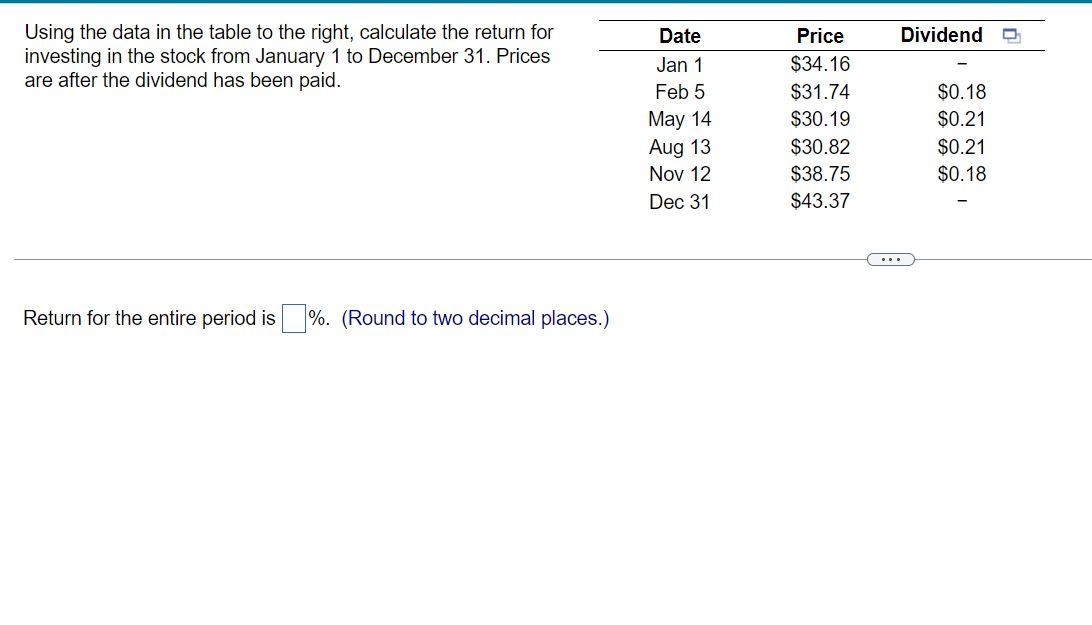Click the Jan 1 price $34.16
1092x625 pixels.
(820, 64)
